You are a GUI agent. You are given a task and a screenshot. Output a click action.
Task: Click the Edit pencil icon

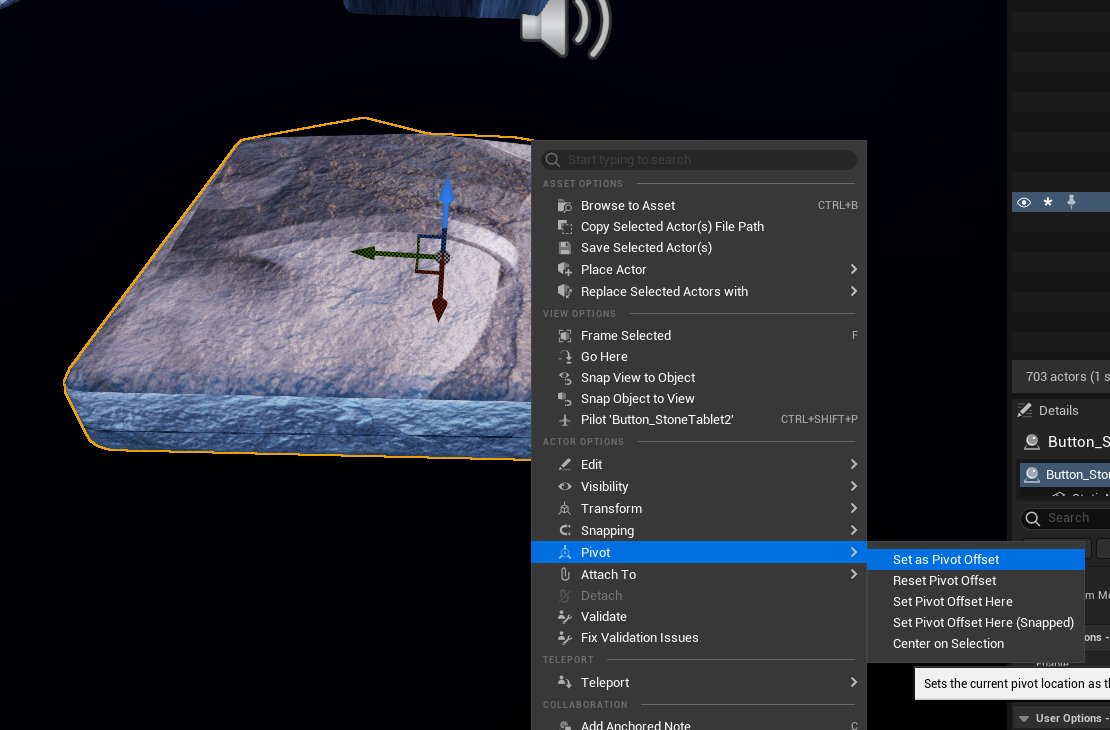564,464
